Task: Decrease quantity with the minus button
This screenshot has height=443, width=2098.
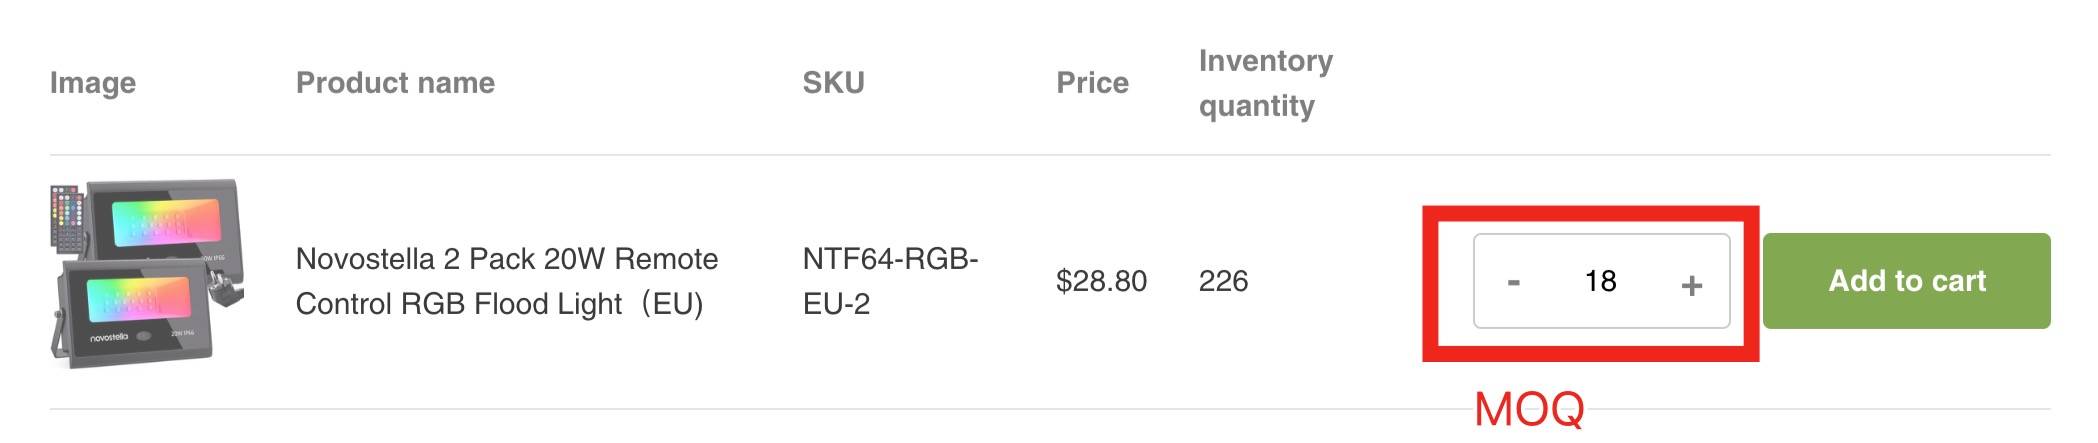Action: pyautogui.click(x=1513, y=283)
